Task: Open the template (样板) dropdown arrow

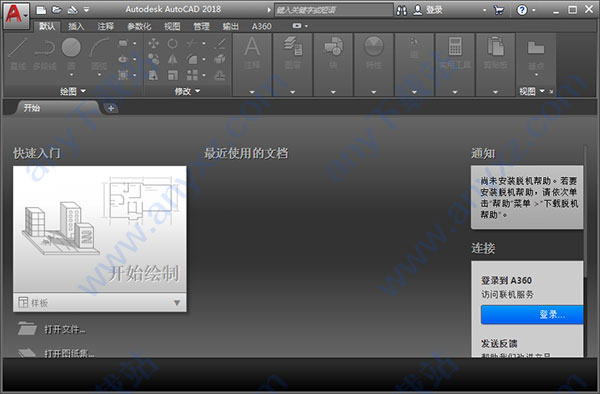Action: 177,303
